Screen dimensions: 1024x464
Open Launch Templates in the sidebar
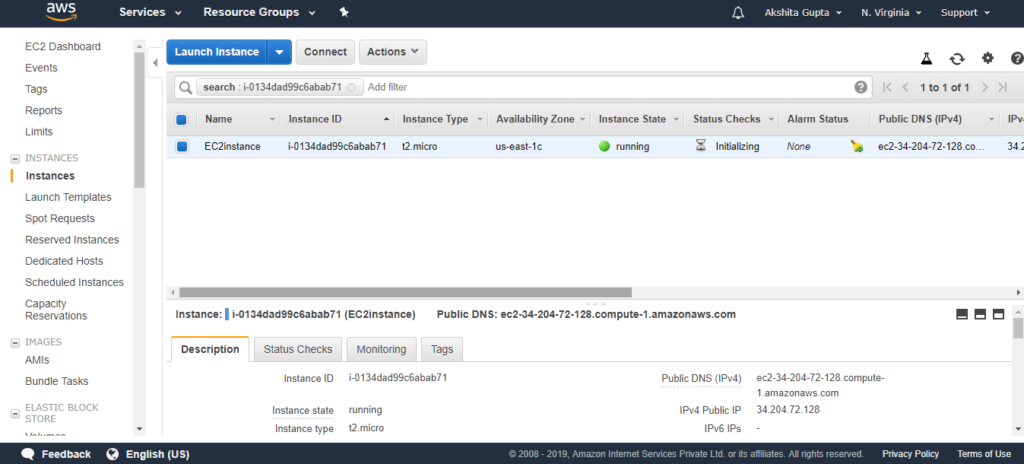pos(68,197)
